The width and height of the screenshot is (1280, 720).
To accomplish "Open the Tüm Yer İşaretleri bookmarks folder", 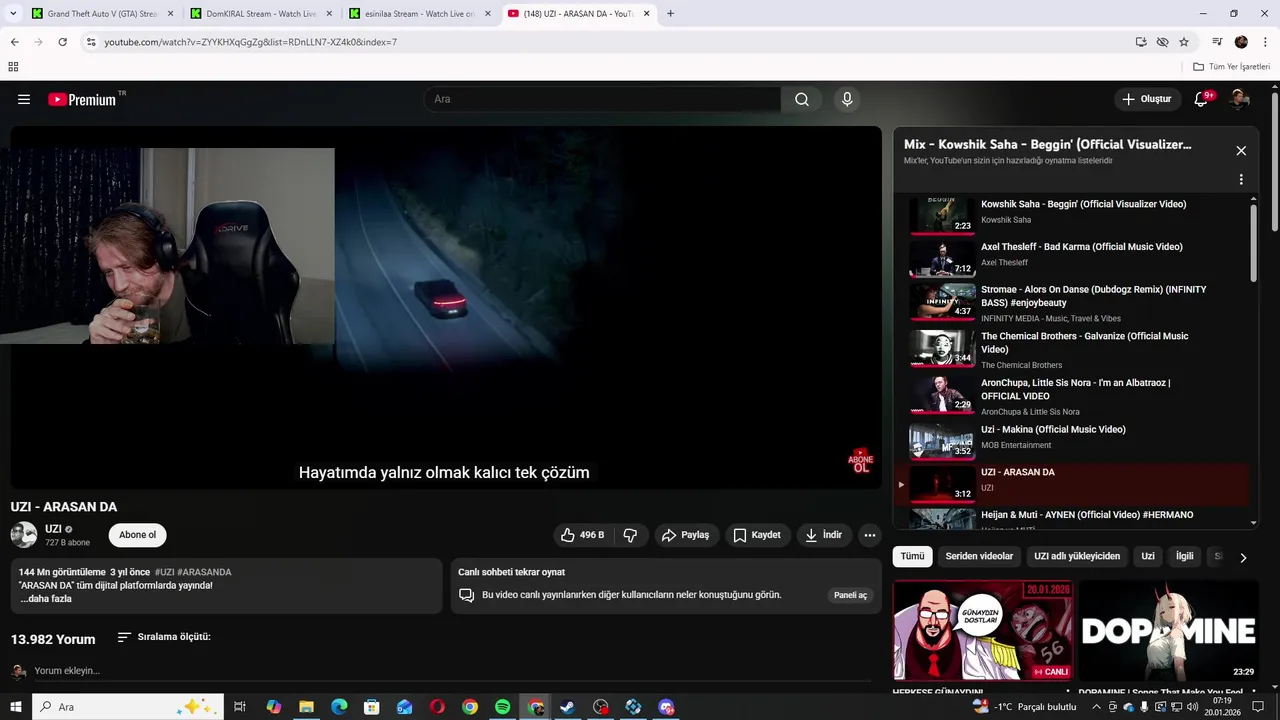I will (x=1231, y=67).
